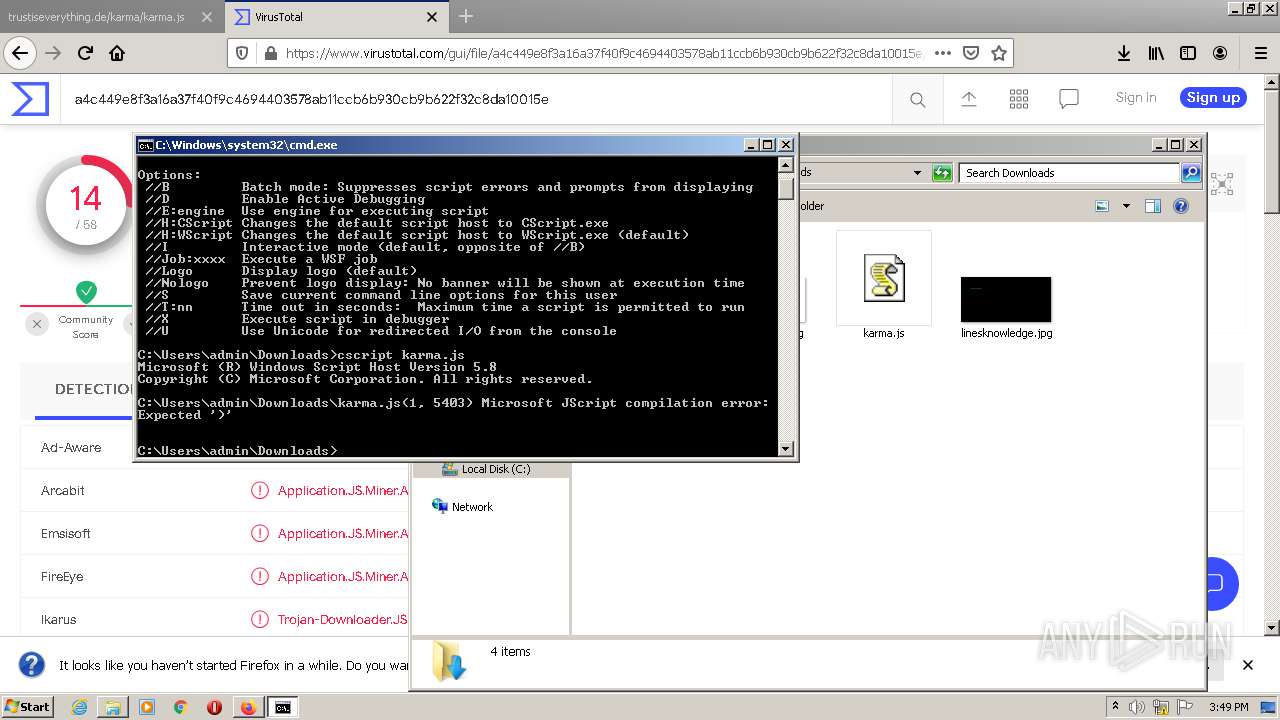Open Firefox Downloads arrow icon
The image size is (1280, 720).
pos(1124,53)
